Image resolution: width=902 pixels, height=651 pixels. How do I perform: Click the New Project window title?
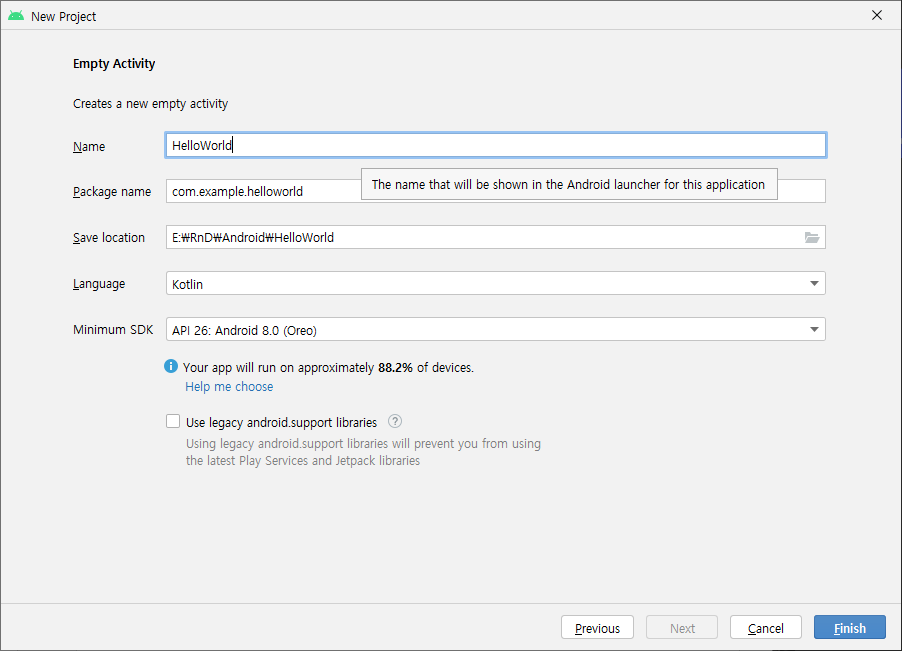(63, 17)
